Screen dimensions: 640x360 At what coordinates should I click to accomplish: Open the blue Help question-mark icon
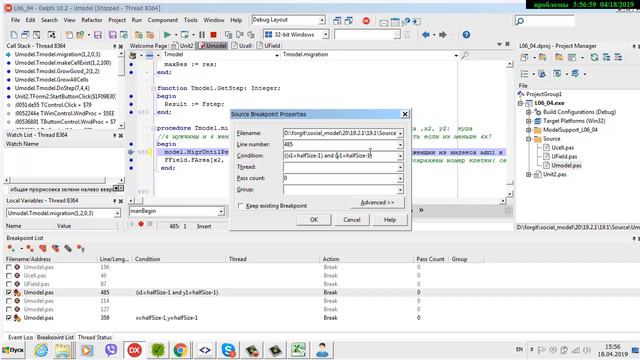466,35
